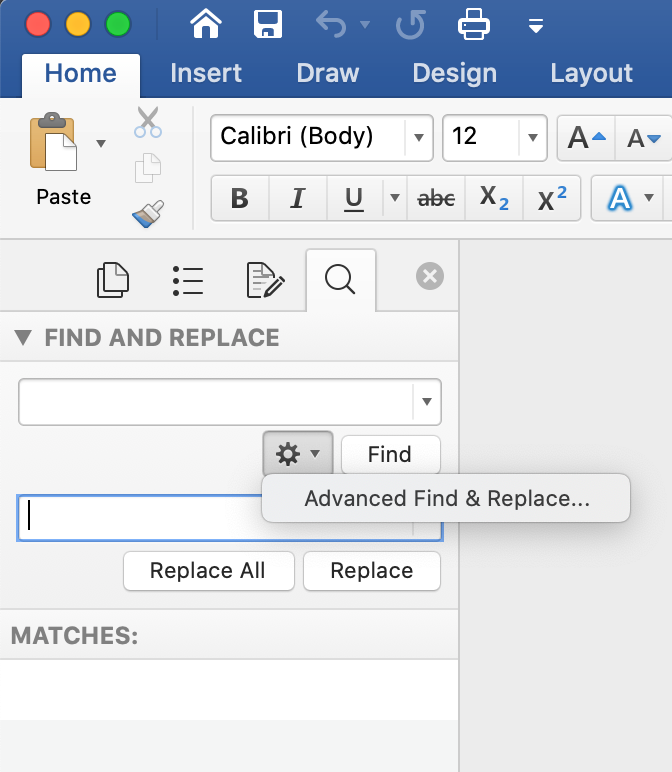
Task: Show Reviewing pane in sidebar
Action: tap(265, 280)
